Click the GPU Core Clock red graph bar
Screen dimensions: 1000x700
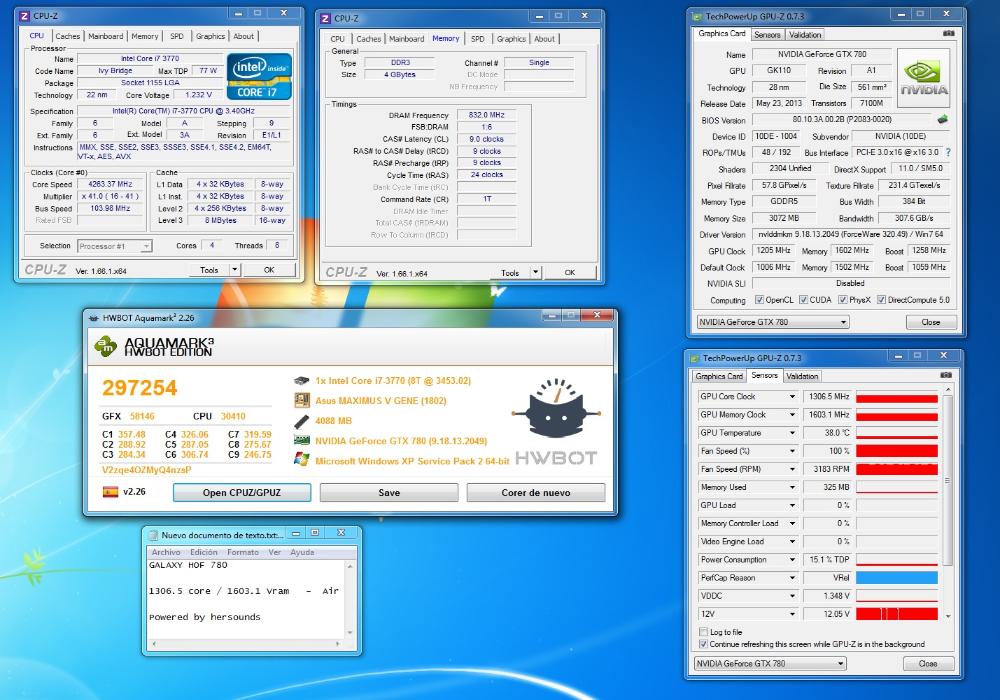[897, 397]
